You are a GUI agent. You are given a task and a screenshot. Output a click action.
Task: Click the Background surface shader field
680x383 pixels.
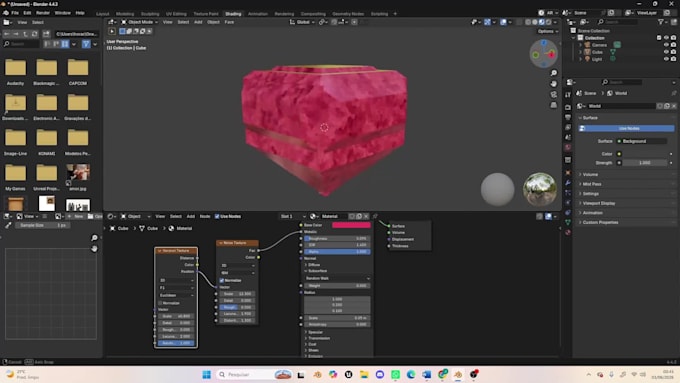click(x=642, y=141)
